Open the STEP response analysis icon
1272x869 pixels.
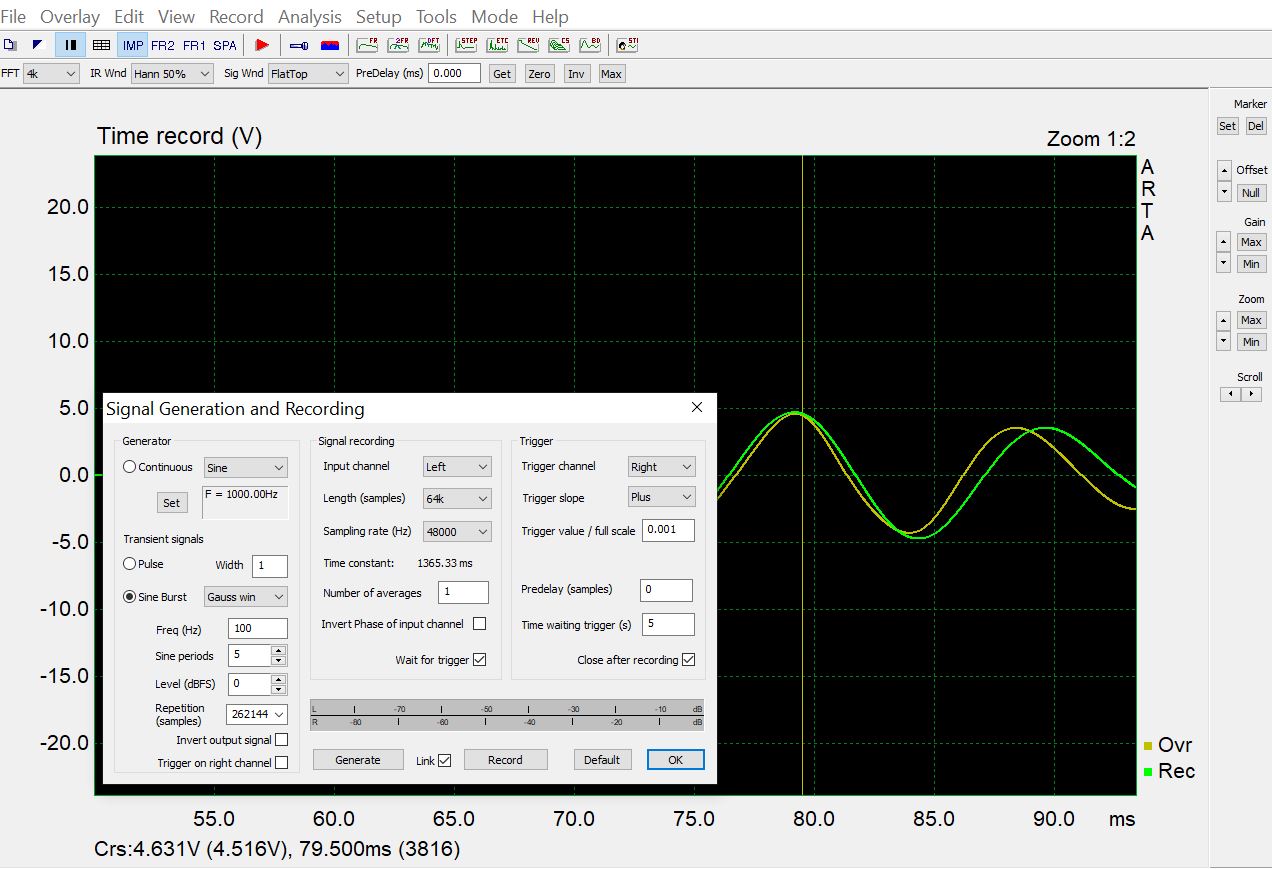point(466,45)
